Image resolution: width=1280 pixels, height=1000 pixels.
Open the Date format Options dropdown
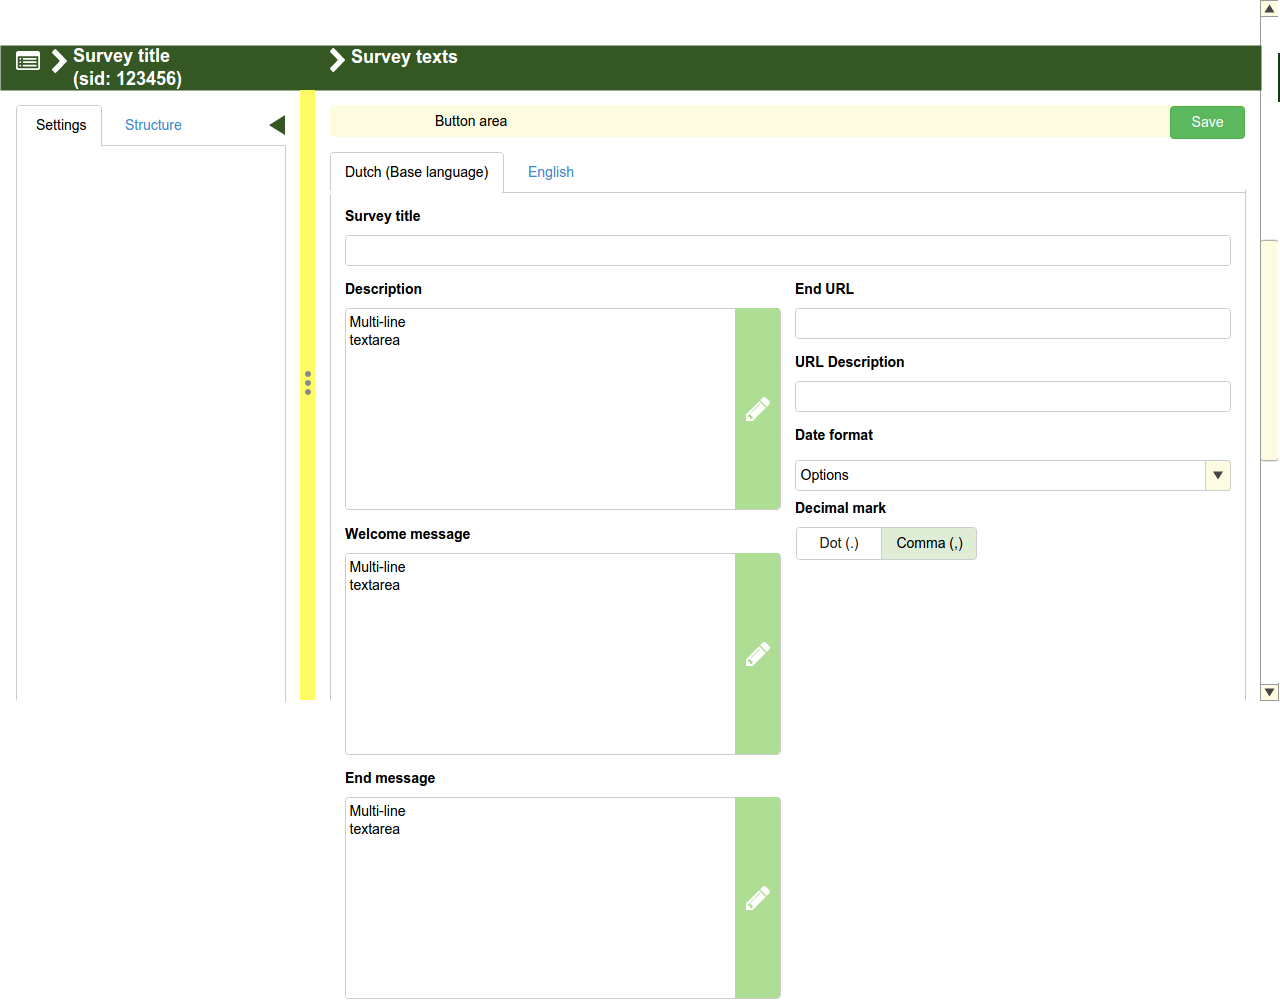click(x=1000, y=475)
